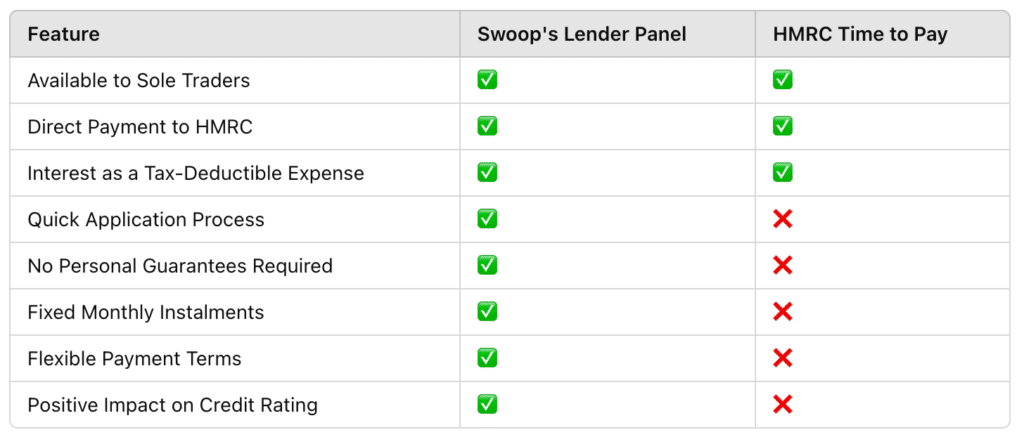Select the Swoop's Lender Panel column header
1024x444 pixels.
(582, 34)
